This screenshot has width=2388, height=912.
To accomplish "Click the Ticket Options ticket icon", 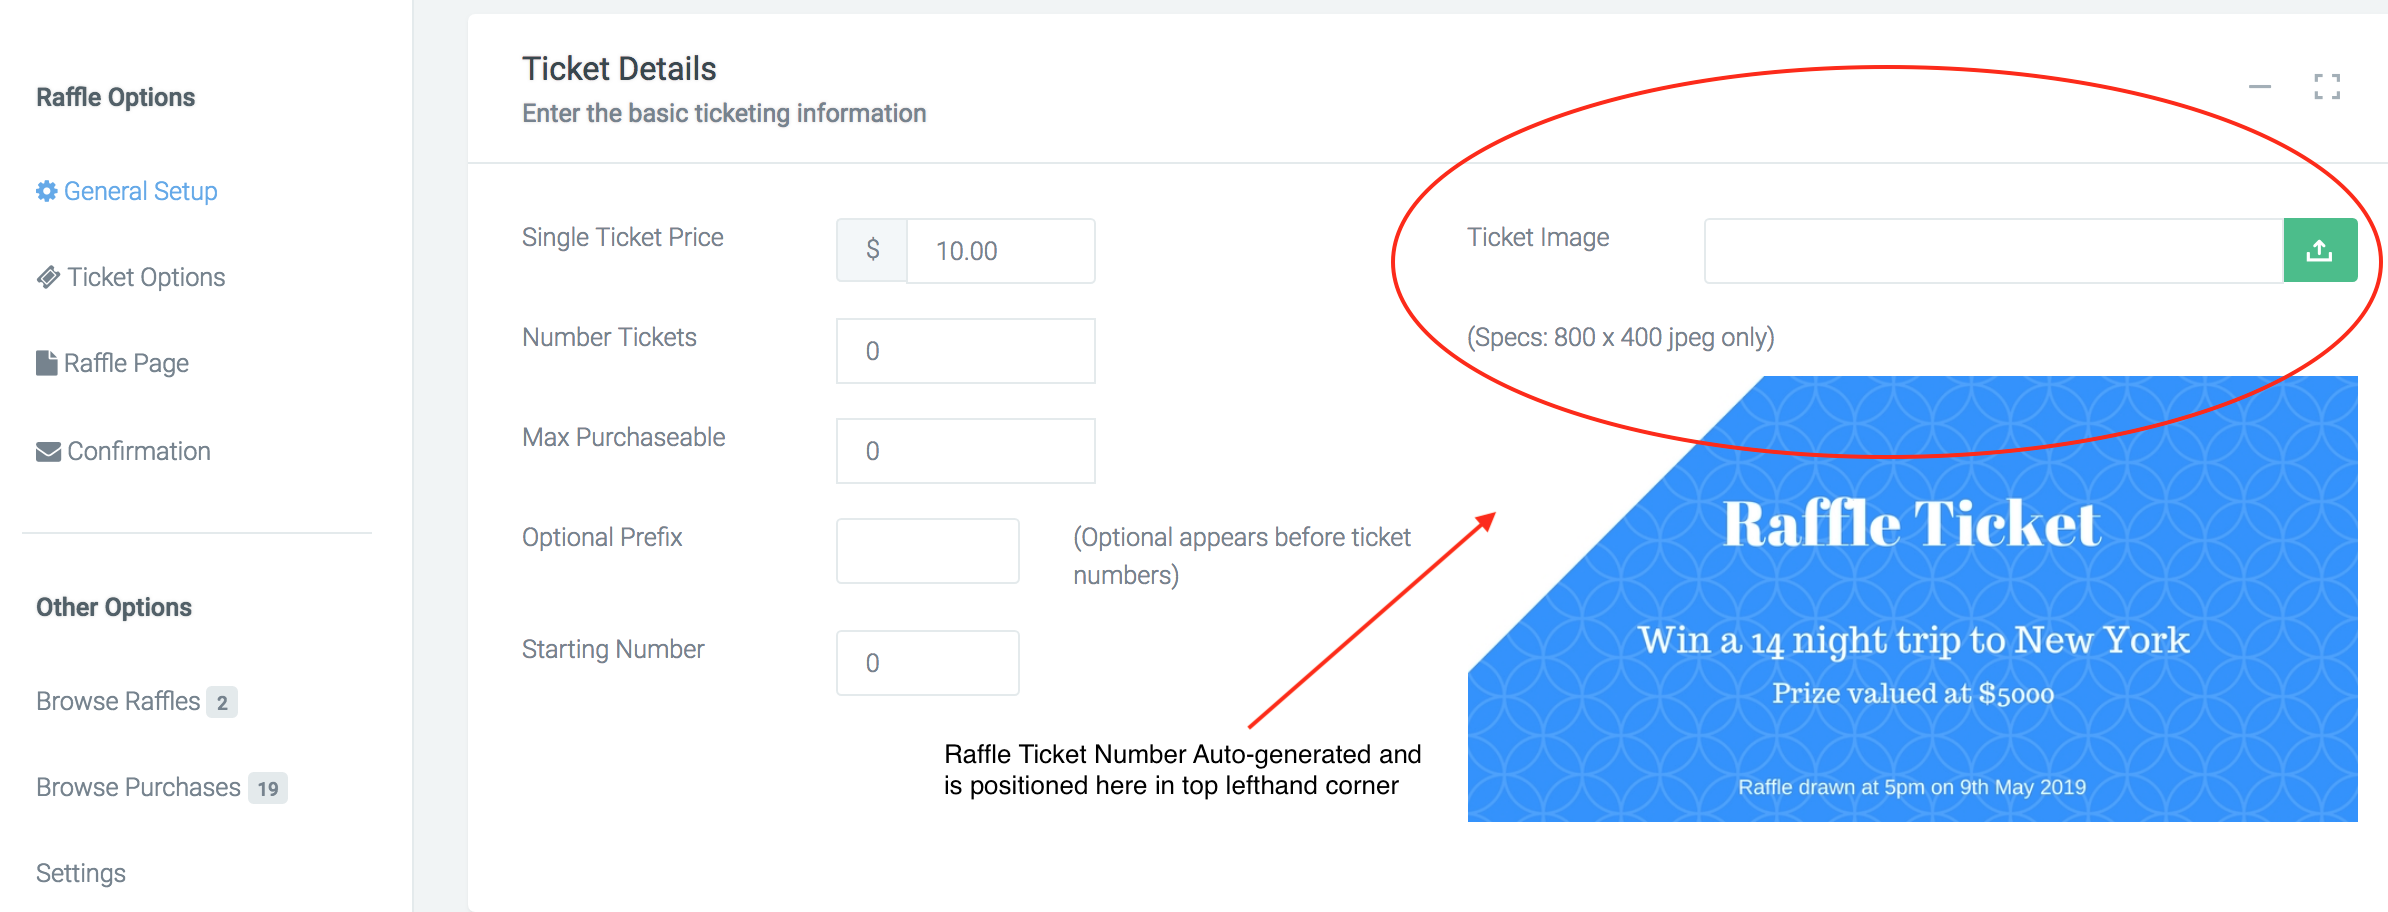I will [x=48, y=277].
